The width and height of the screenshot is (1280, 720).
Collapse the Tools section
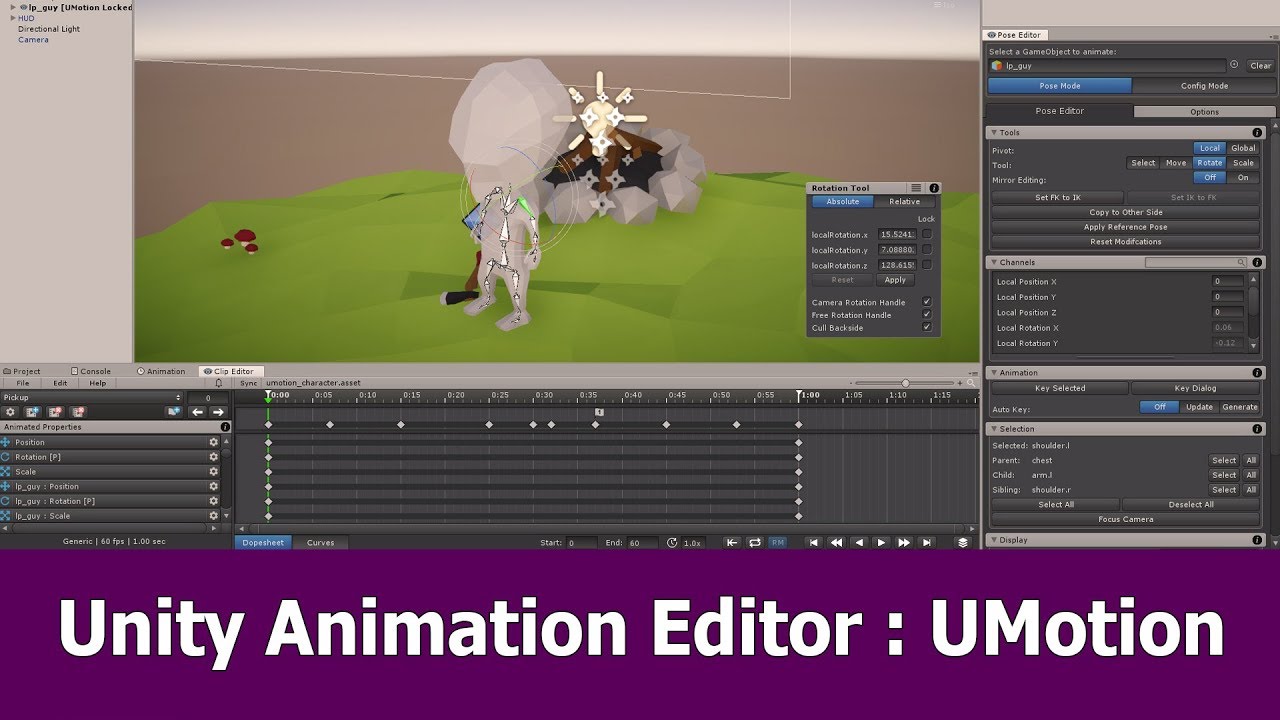[994, 133]
